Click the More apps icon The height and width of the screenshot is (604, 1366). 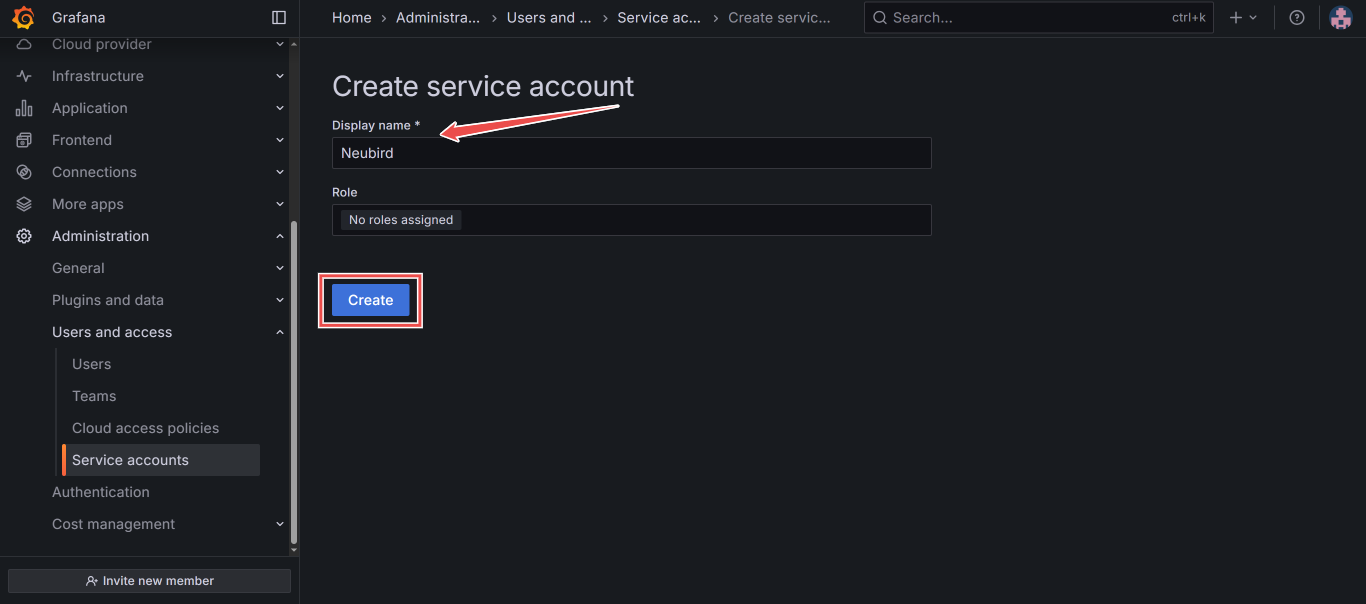click(22, 204)
